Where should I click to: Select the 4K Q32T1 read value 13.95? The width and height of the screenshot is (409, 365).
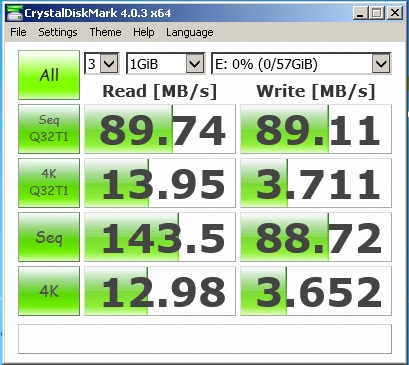coord(160,183)
